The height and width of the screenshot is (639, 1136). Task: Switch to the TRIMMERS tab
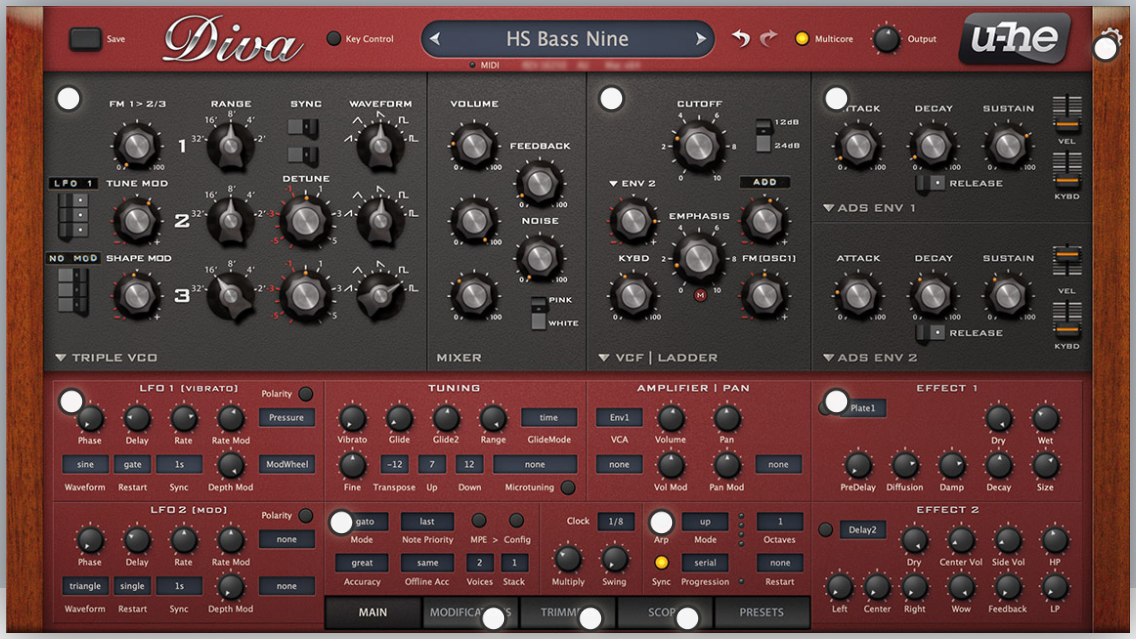(569, 612)
